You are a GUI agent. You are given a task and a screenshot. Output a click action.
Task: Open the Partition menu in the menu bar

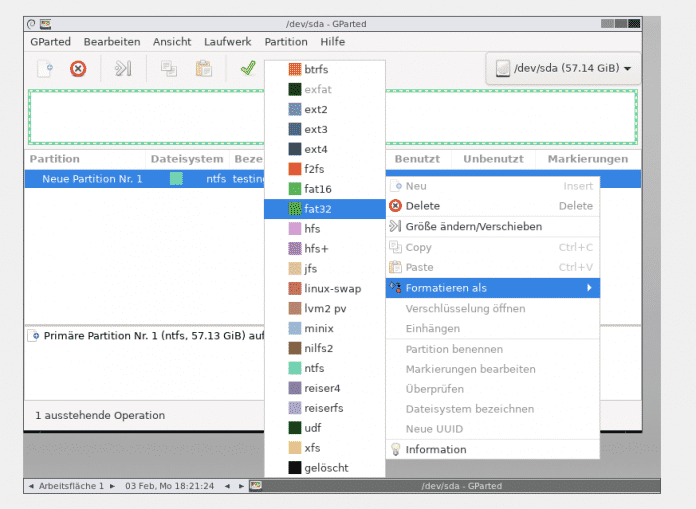(286, 42)
